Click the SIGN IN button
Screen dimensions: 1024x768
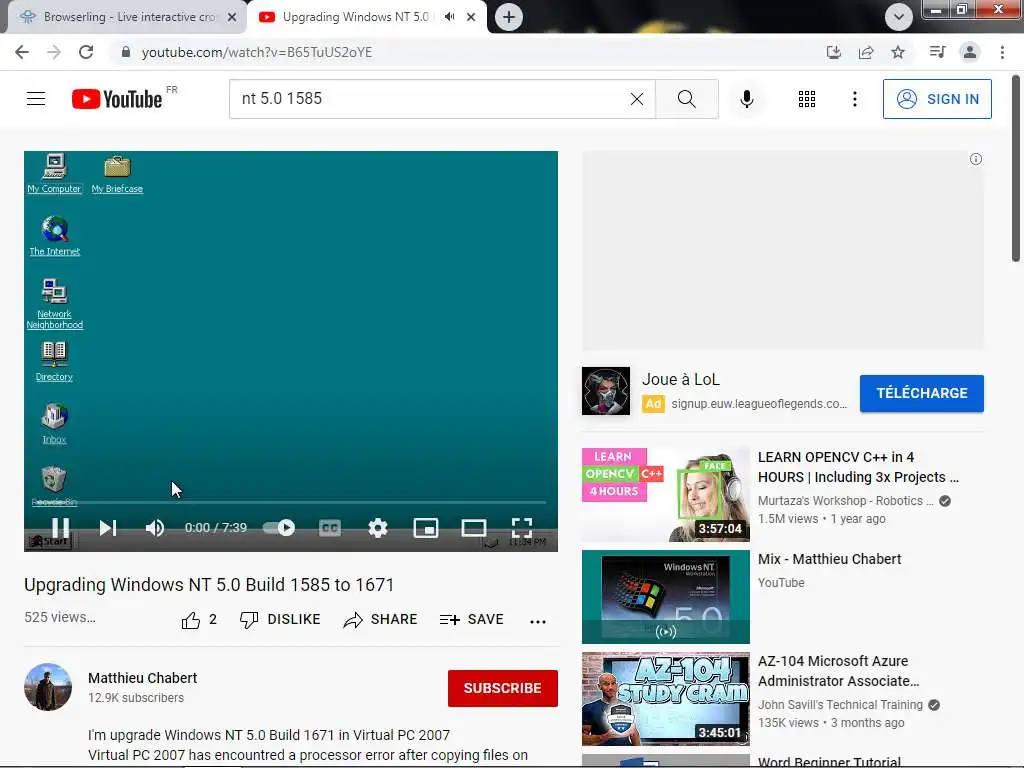pos(936,99)
